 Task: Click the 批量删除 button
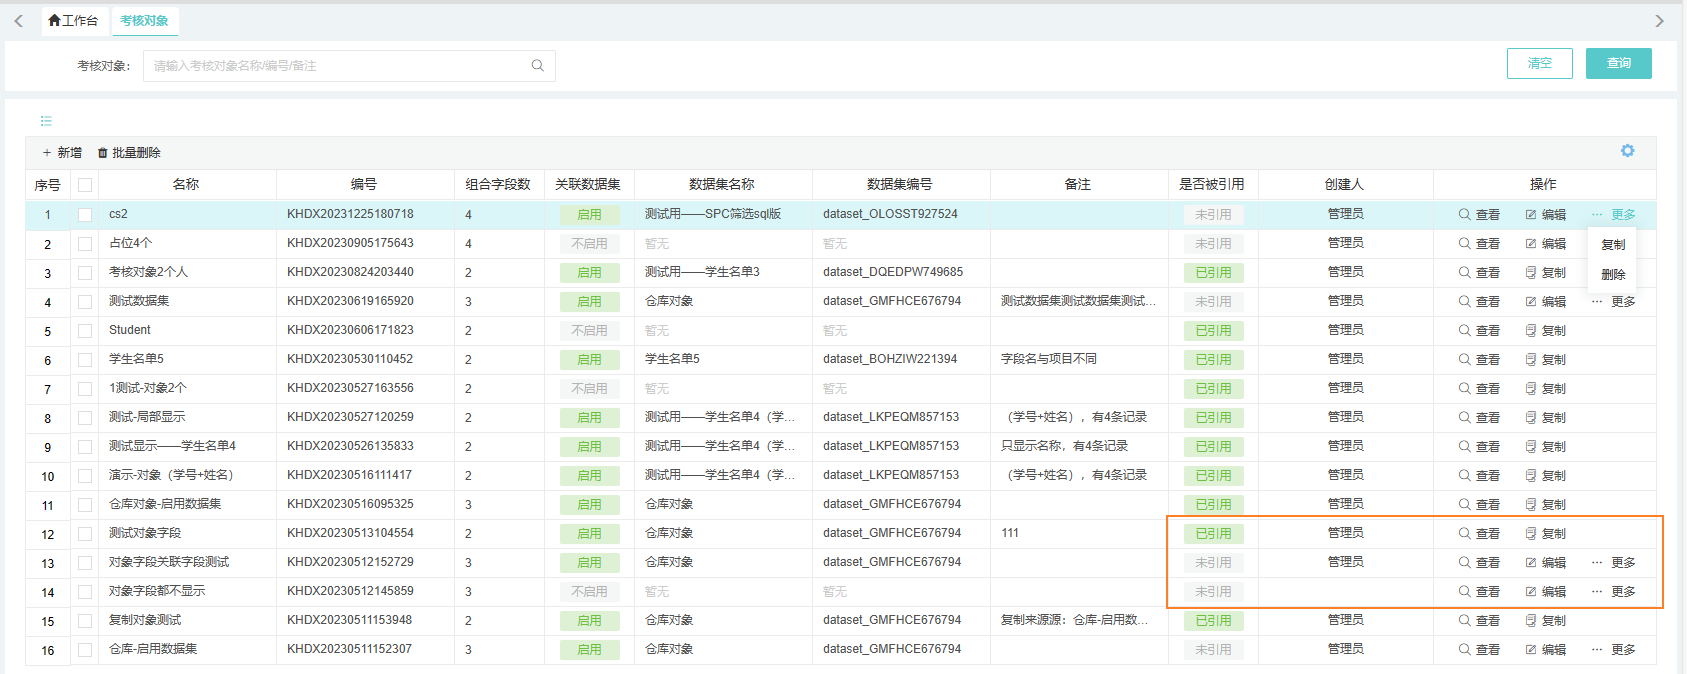tap(129, 153)
